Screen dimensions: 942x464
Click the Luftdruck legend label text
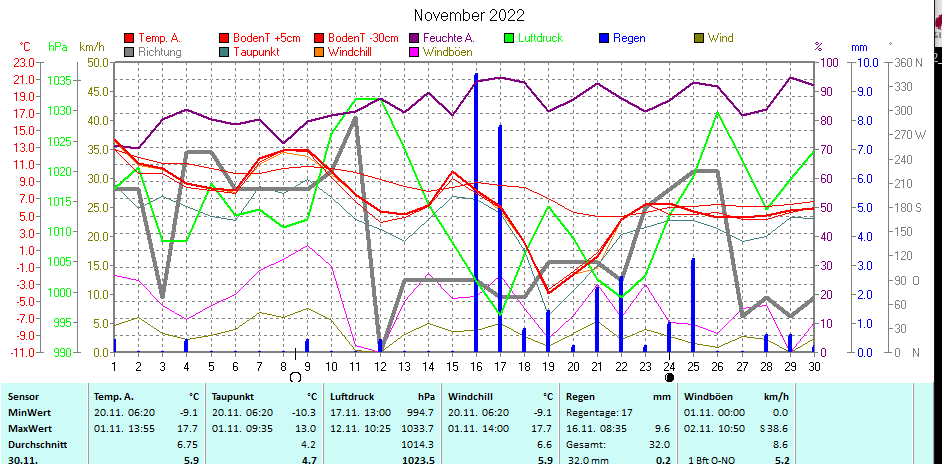[541, 38]
